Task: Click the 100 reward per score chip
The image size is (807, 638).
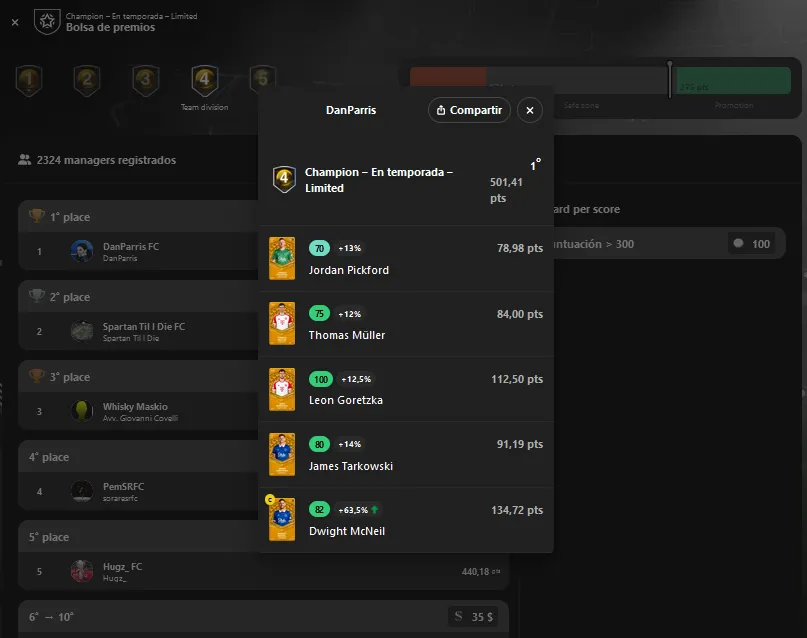Action: (751, 243)
